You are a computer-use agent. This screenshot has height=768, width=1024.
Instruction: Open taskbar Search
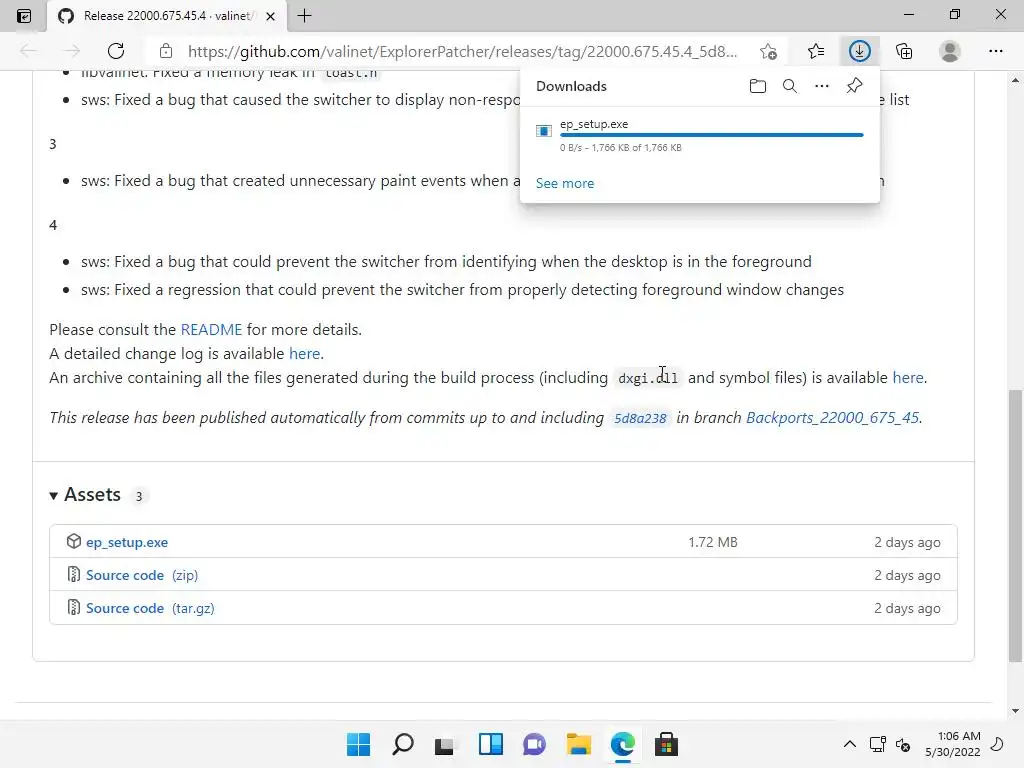coord(402,744)
